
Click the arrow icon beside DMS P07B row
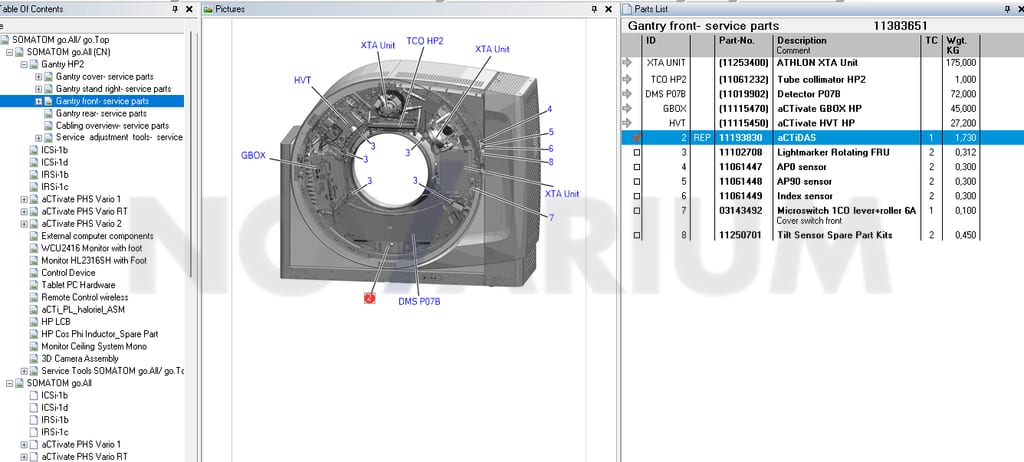point(628,93)
